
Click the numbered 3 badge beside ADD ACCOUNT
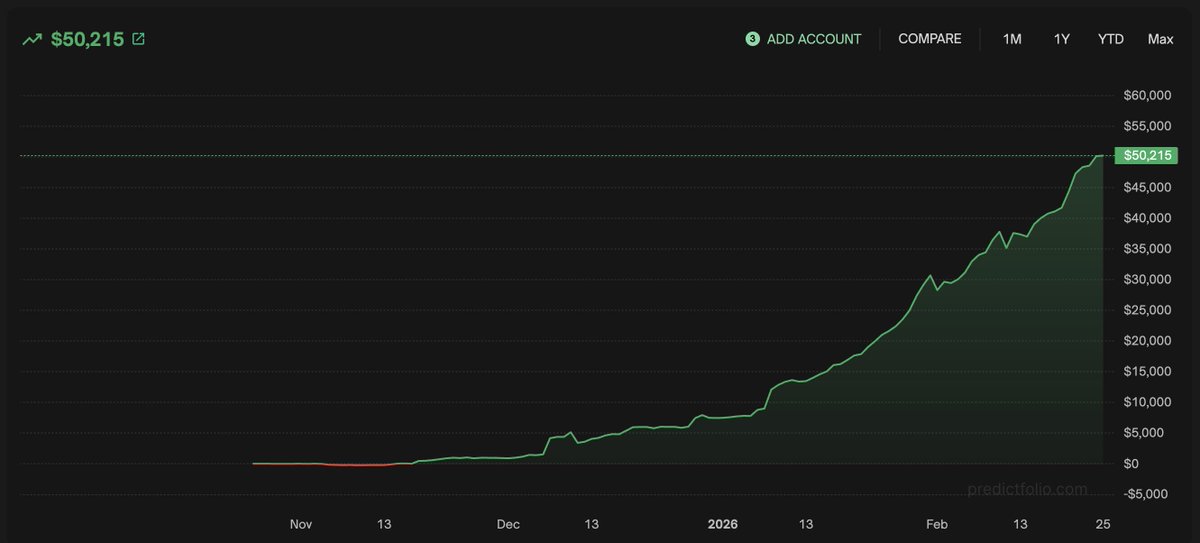tap(752, 39)
